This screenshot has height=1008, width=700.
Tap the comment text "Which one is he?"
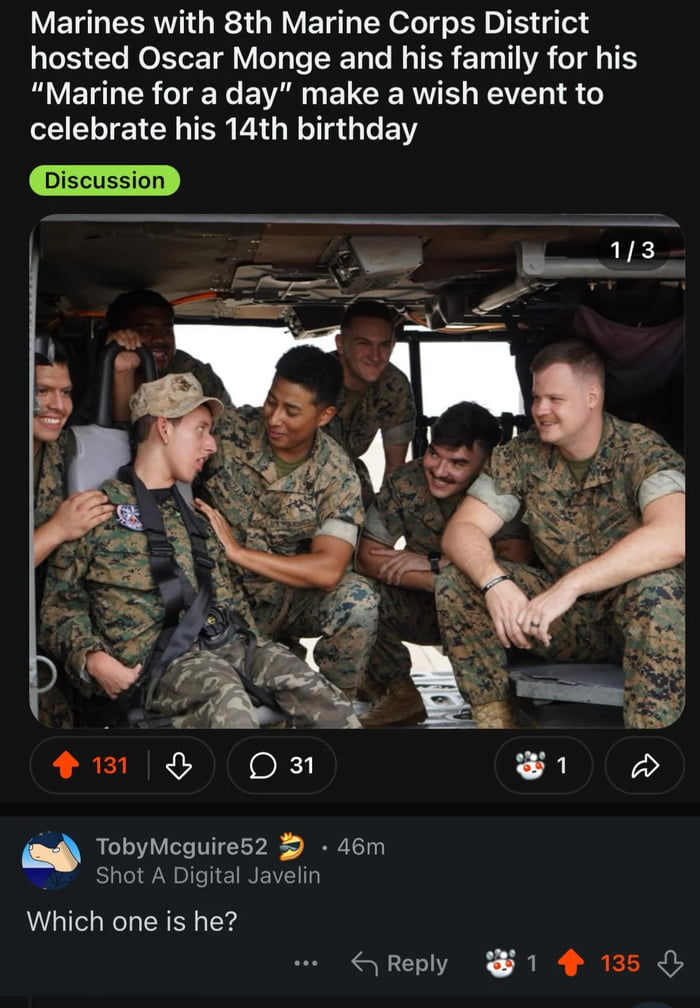(132, 921)
